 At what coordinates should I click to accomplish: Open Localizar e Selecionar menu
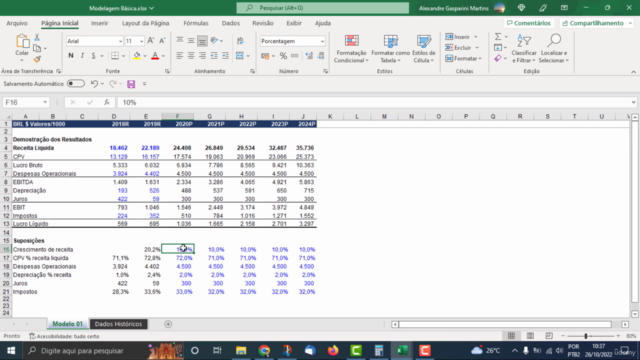tap(554, 49)
